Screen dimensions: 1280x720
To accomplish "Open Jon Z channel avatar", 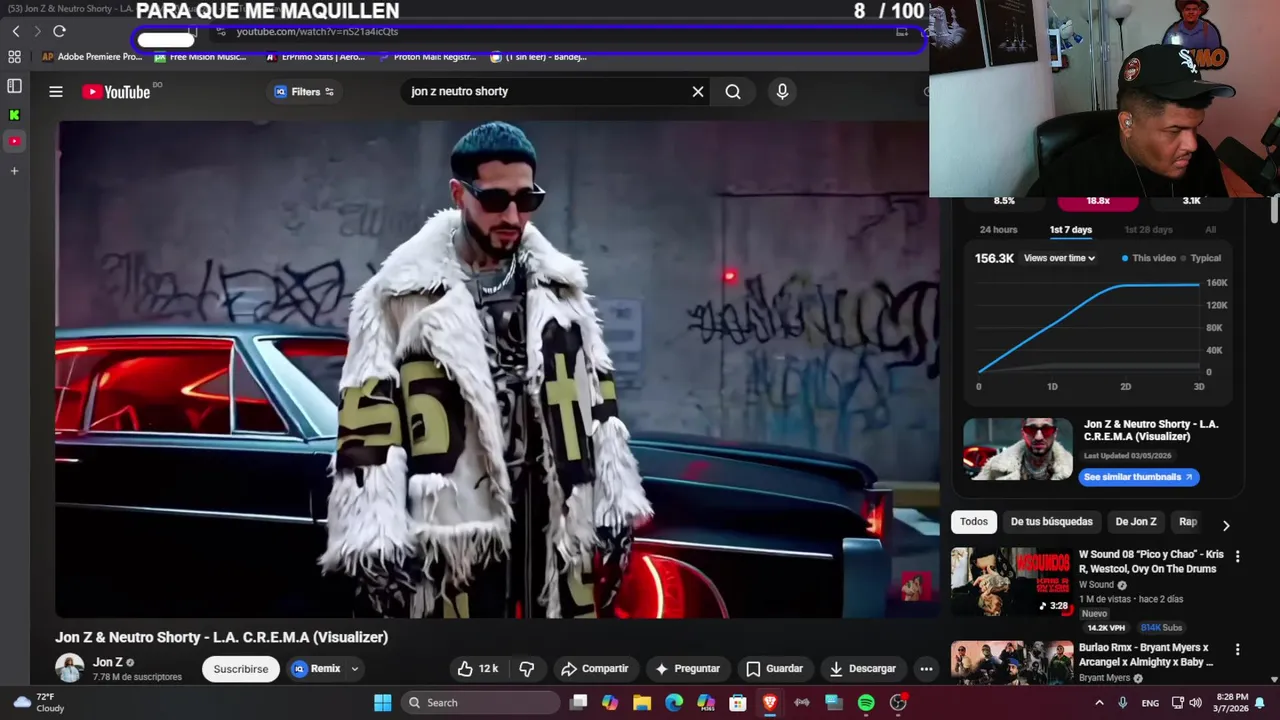I will point(70,669).
